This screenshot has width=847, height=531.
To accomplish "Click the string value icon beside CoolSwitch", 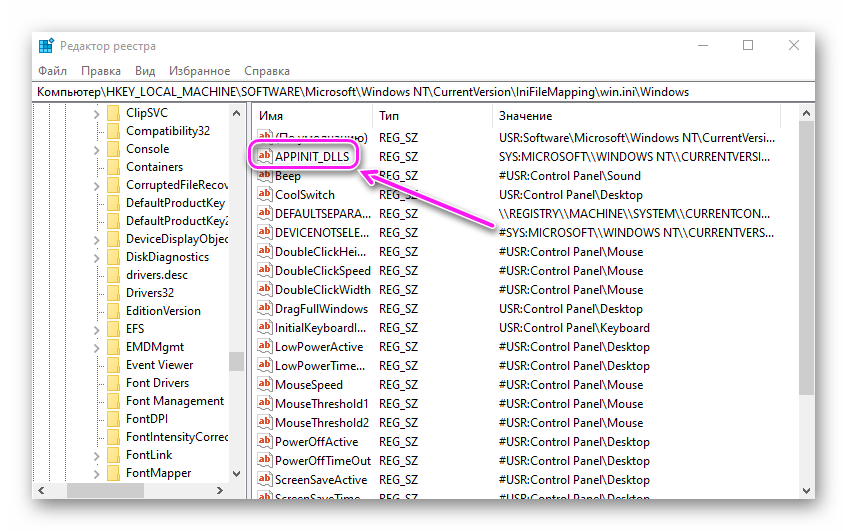I will pos(265,195).
